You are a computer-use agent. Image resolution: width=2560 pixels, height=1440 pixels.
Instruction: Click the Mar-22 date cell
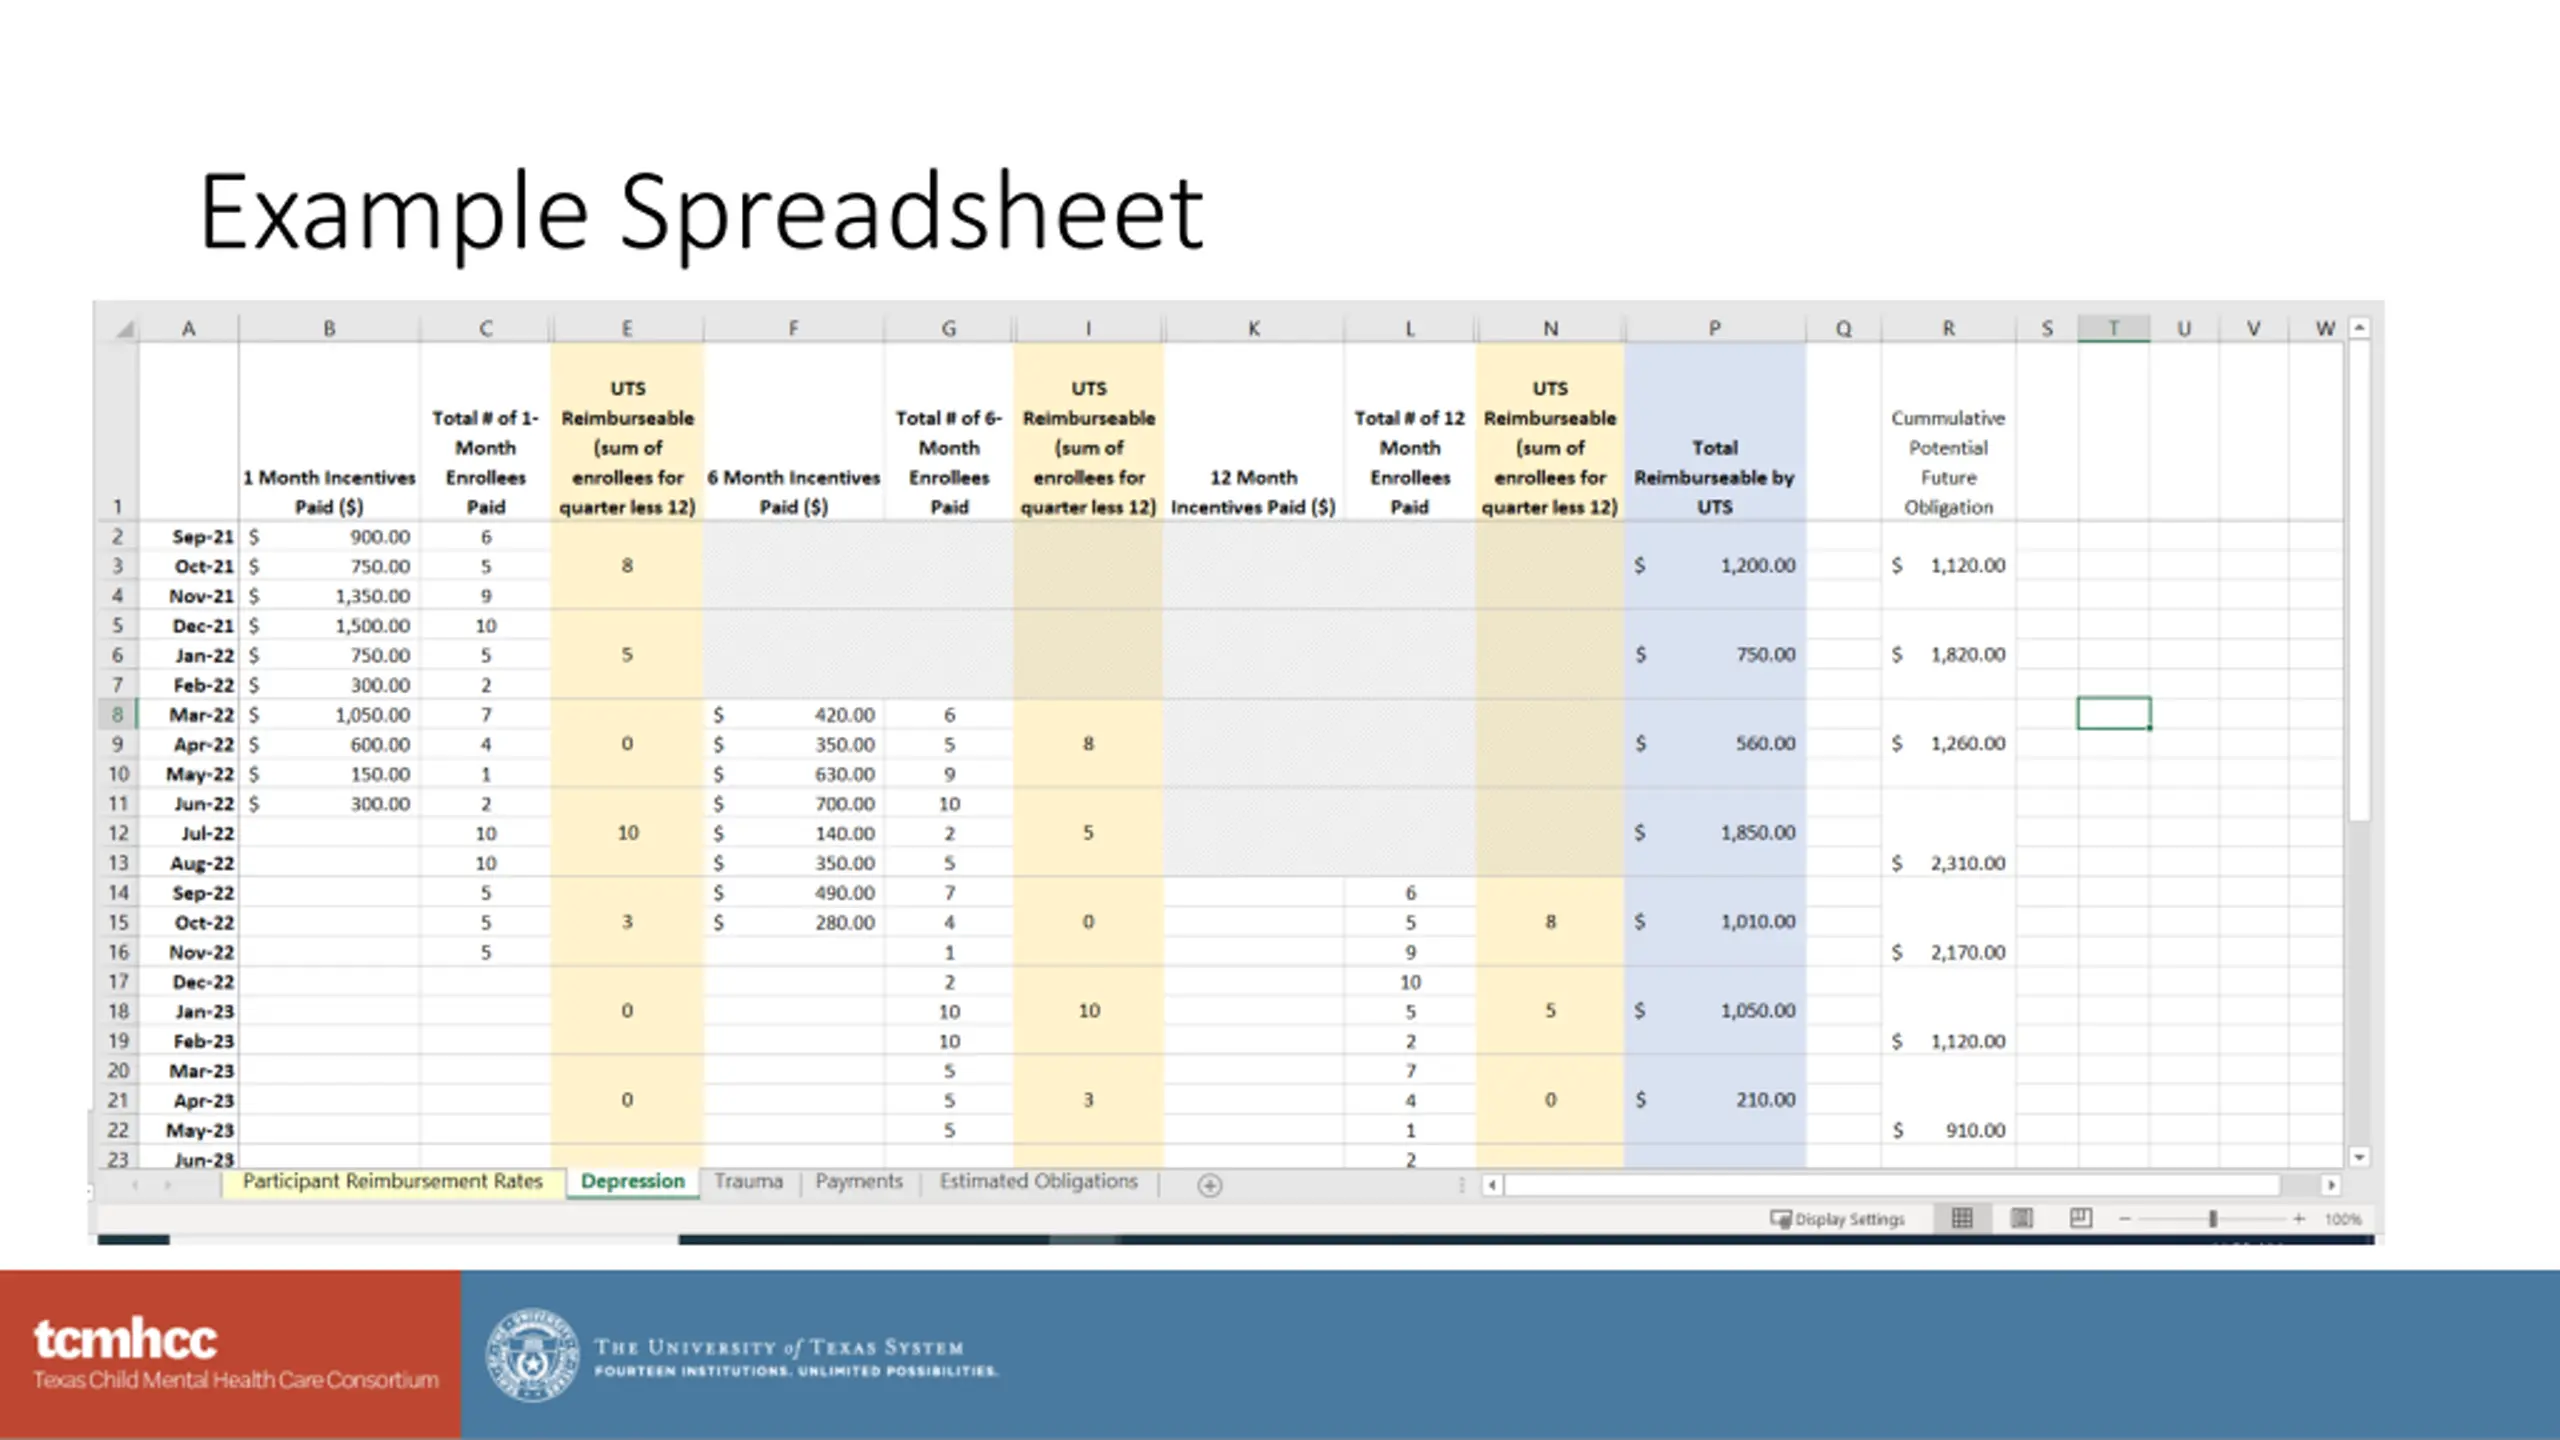pyautogui.click(x=189, y=715)
